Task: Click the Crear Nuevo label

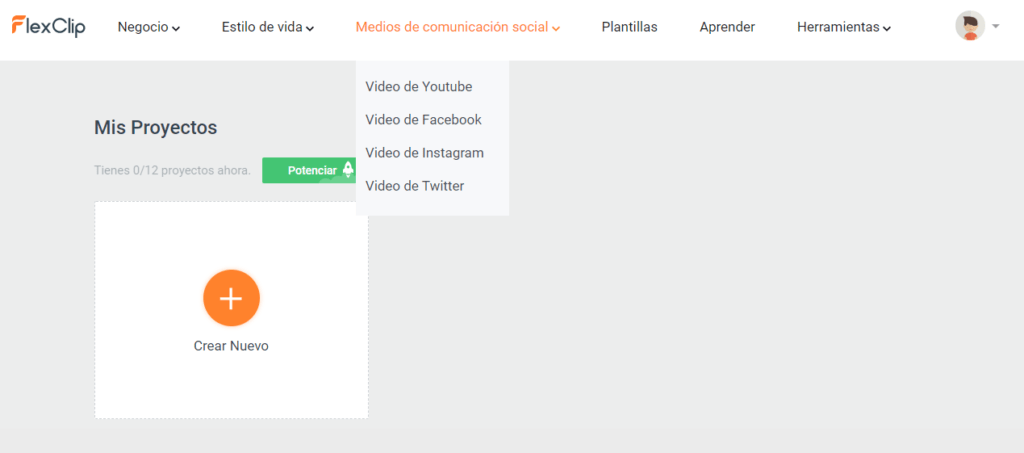Action: (x=231, y=346)
